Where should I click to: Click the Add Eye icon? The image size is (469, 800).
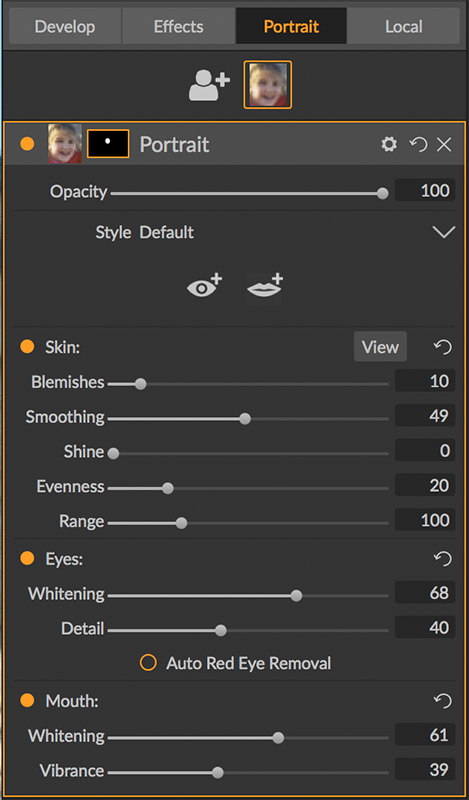(x=205, y=286)
